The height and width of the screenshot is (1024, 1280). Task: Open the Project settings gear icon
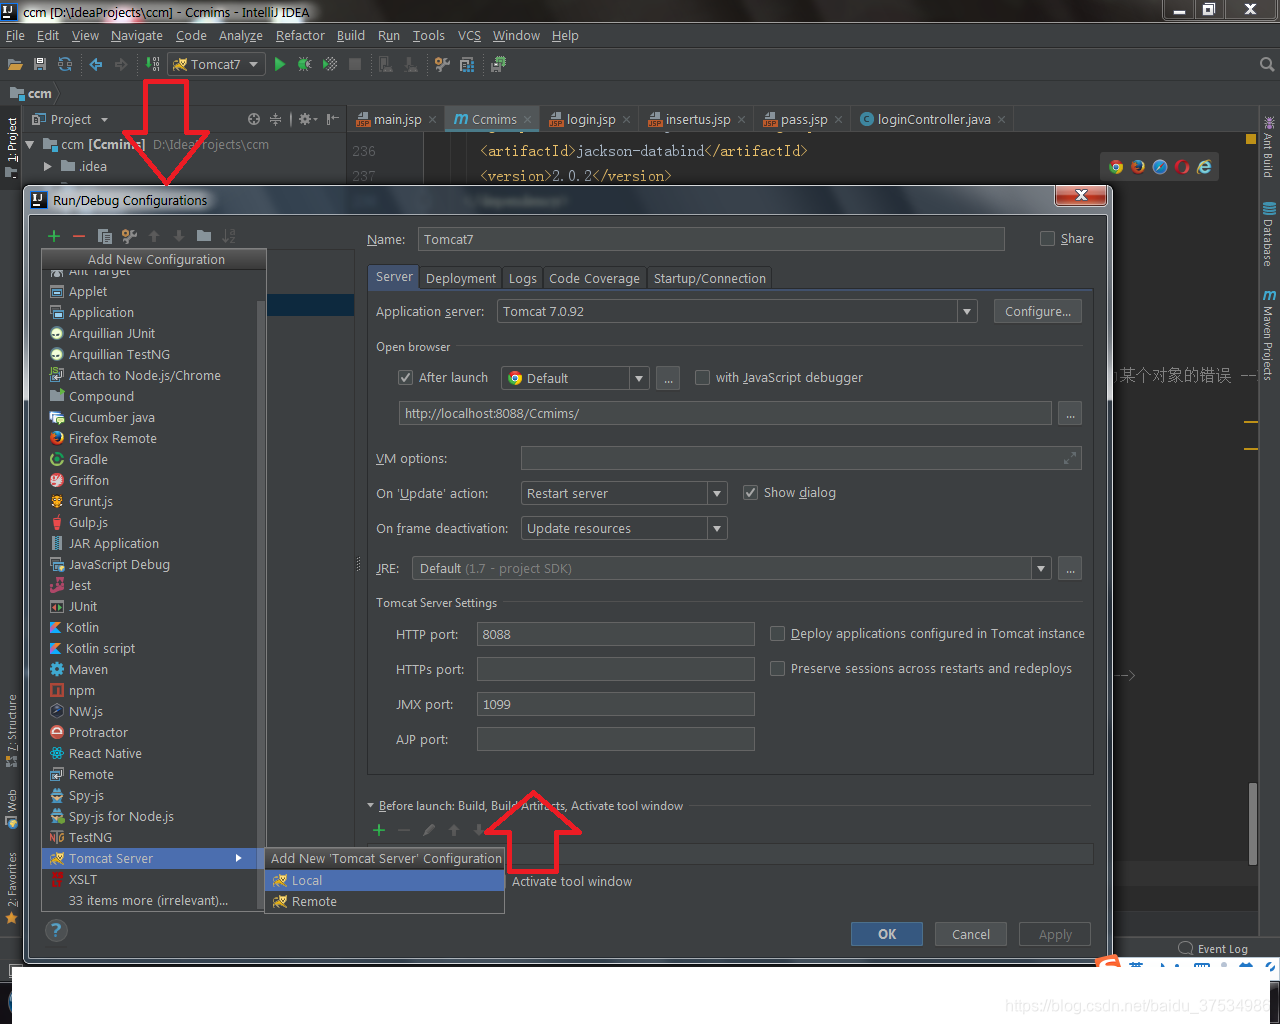(307, 119)
